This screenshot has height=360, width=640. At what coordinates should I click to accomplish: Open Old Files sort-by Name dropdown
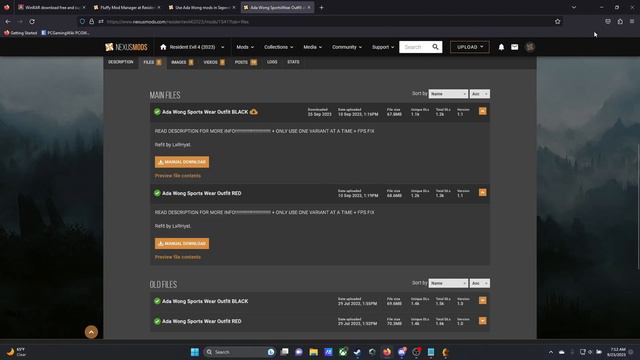click(x=448, y=283)
